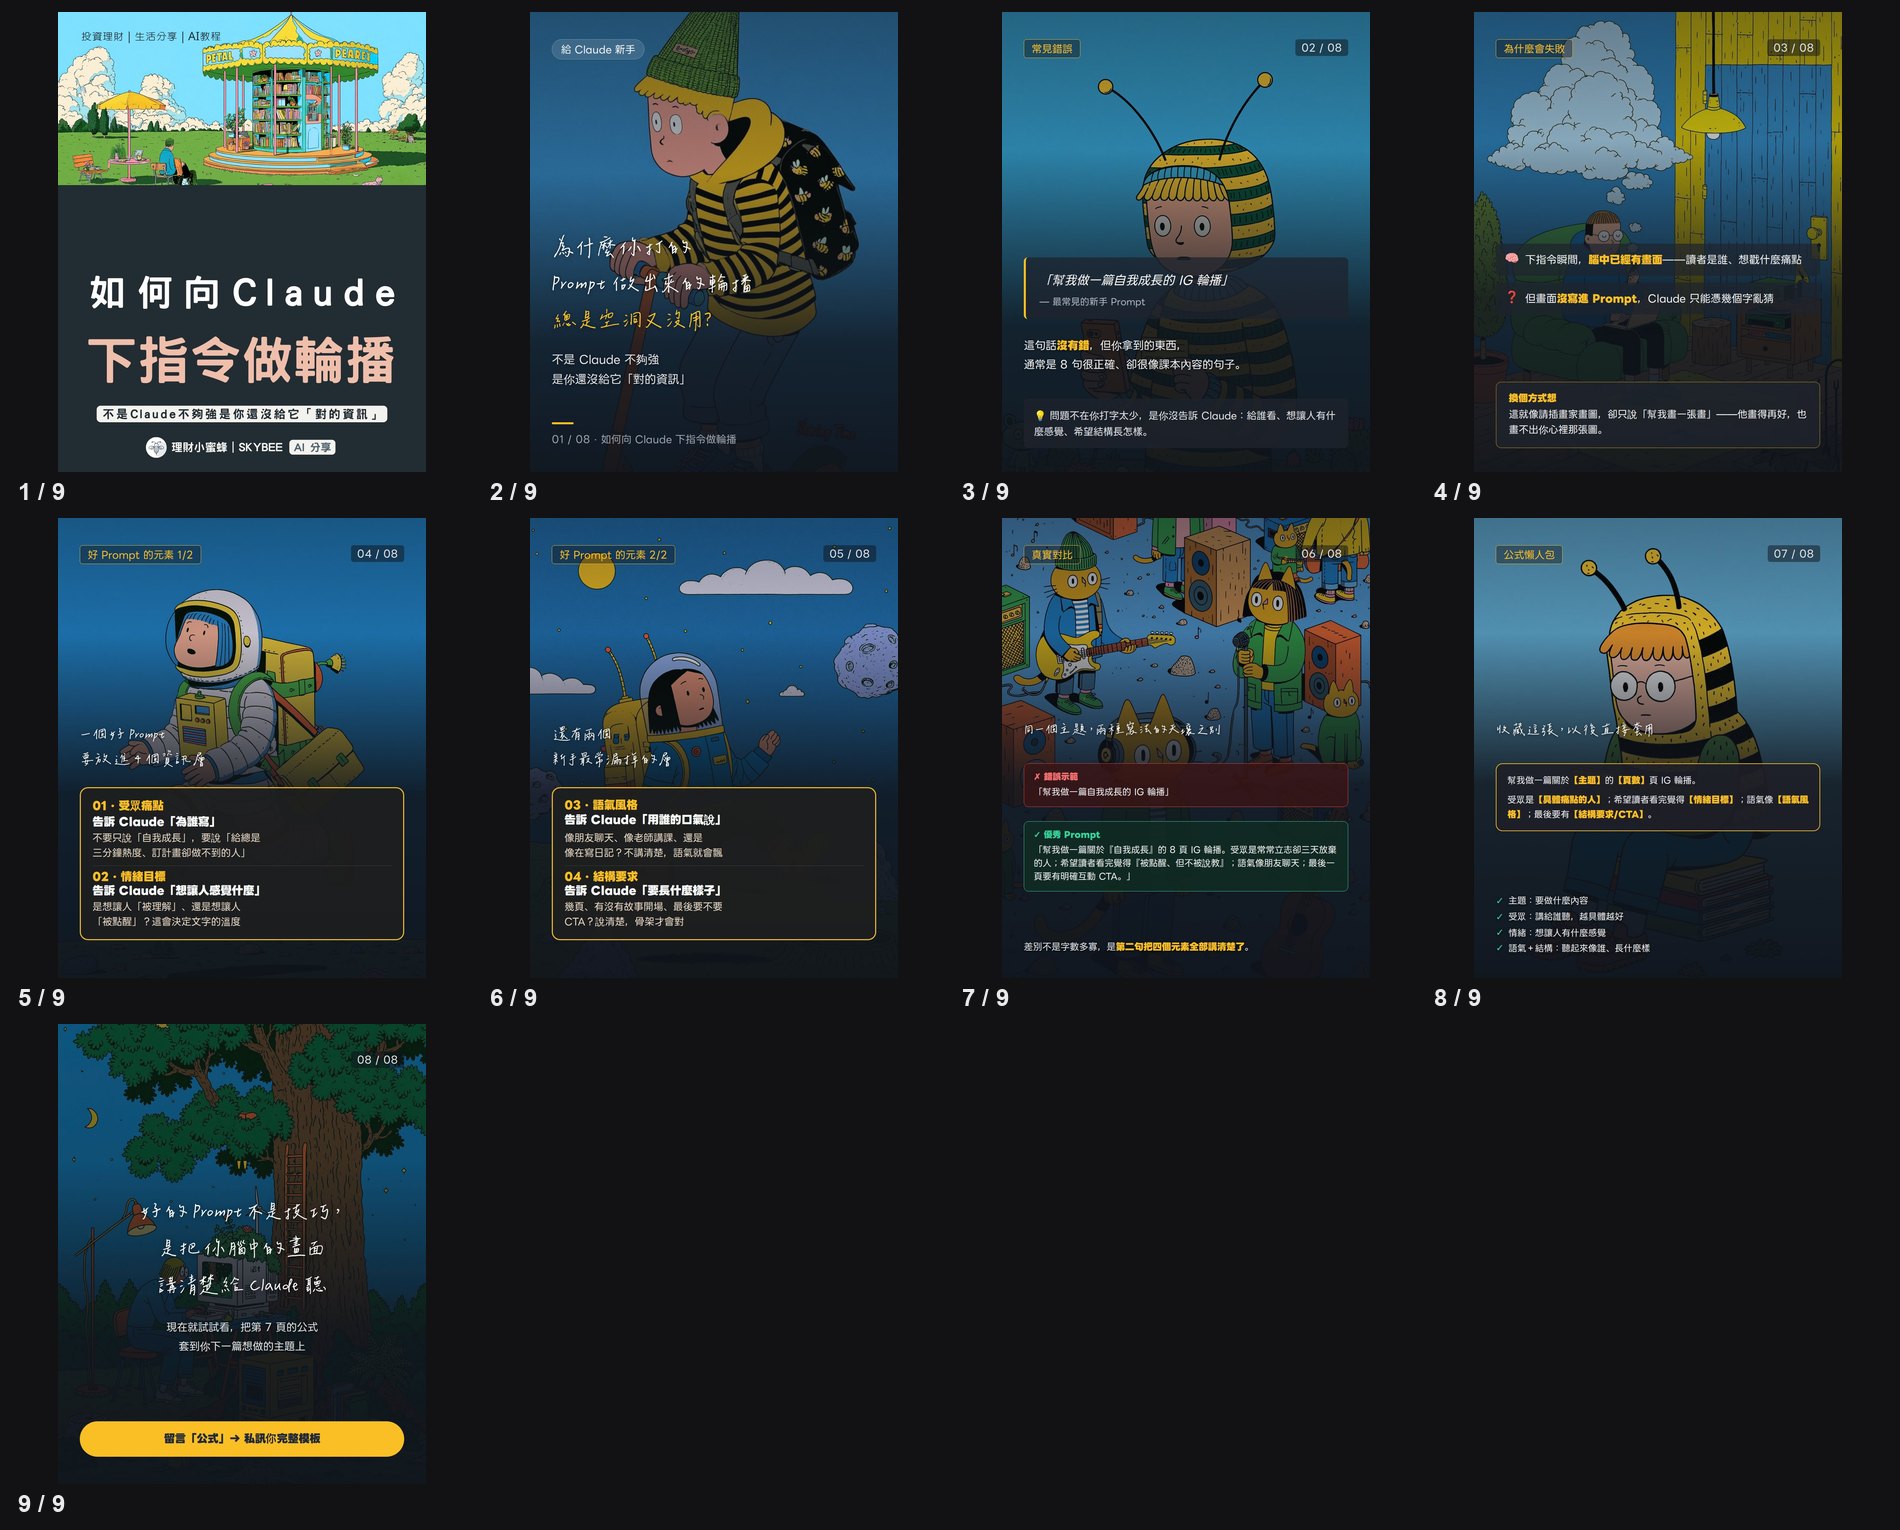Click the '理財小蜜蜂 | SKYBEE' brand text

[x=227, y=447]
